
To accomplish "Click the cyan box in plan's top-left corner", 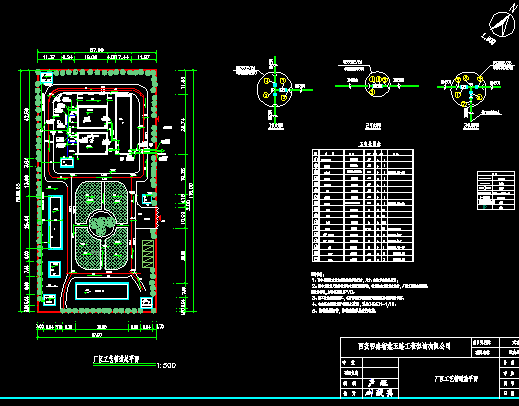I will [x=47, y=78].
